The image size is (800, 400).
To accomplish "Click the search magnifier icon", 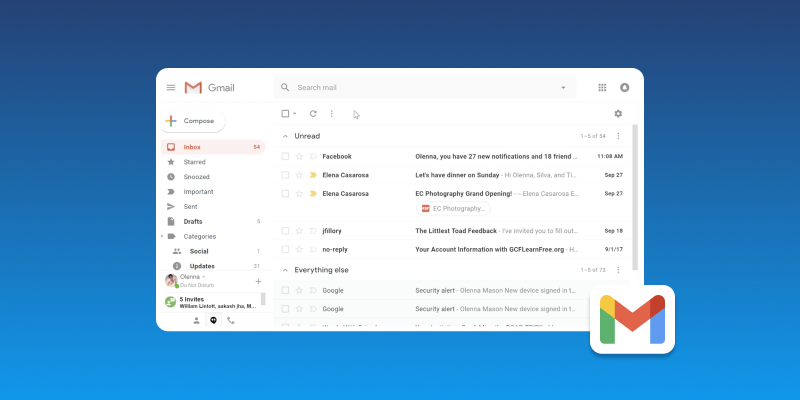I will [x=285, y=88].
